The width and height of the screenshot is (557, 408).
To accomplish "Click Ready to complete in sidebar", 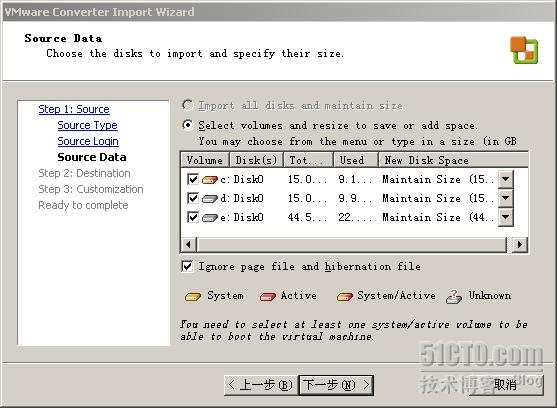I will click(x=83, y=205).
